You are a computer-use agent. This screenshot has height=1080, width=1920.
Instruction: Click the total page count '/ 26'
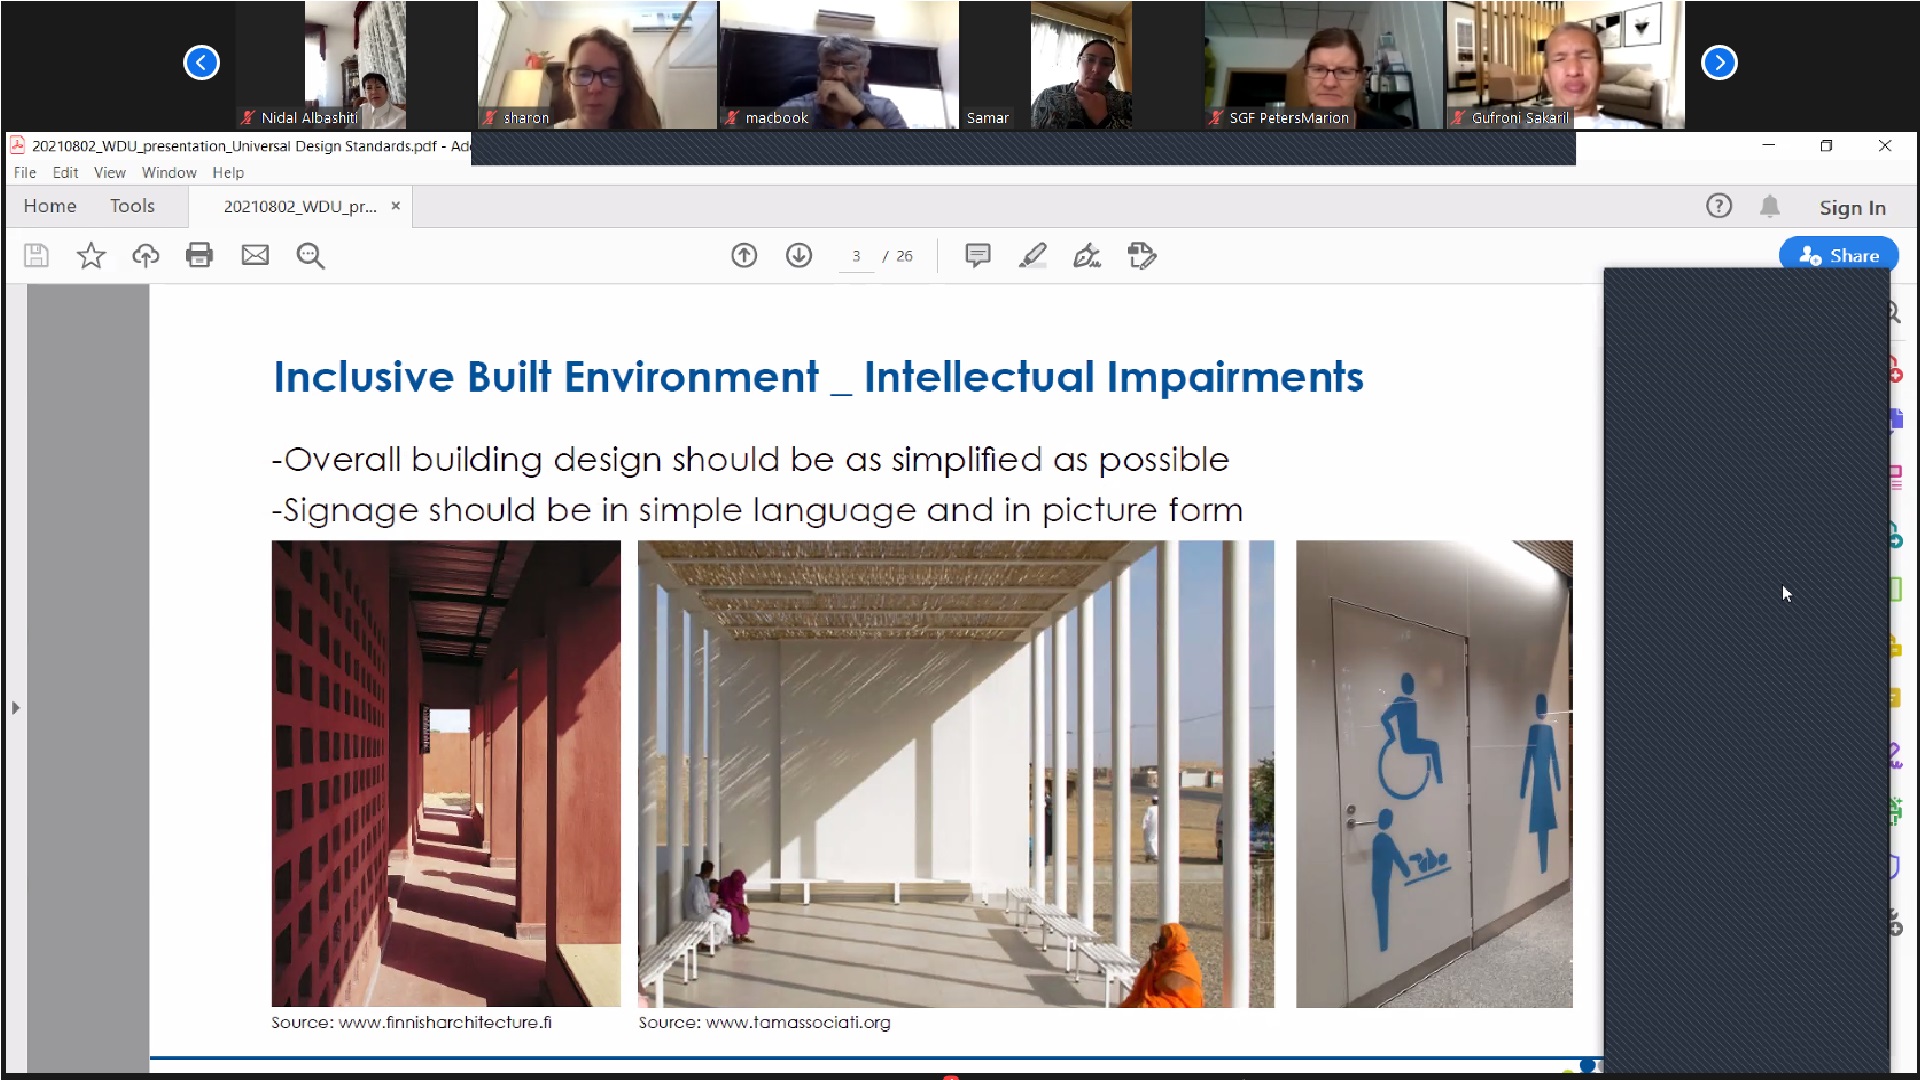coord(898,256)
